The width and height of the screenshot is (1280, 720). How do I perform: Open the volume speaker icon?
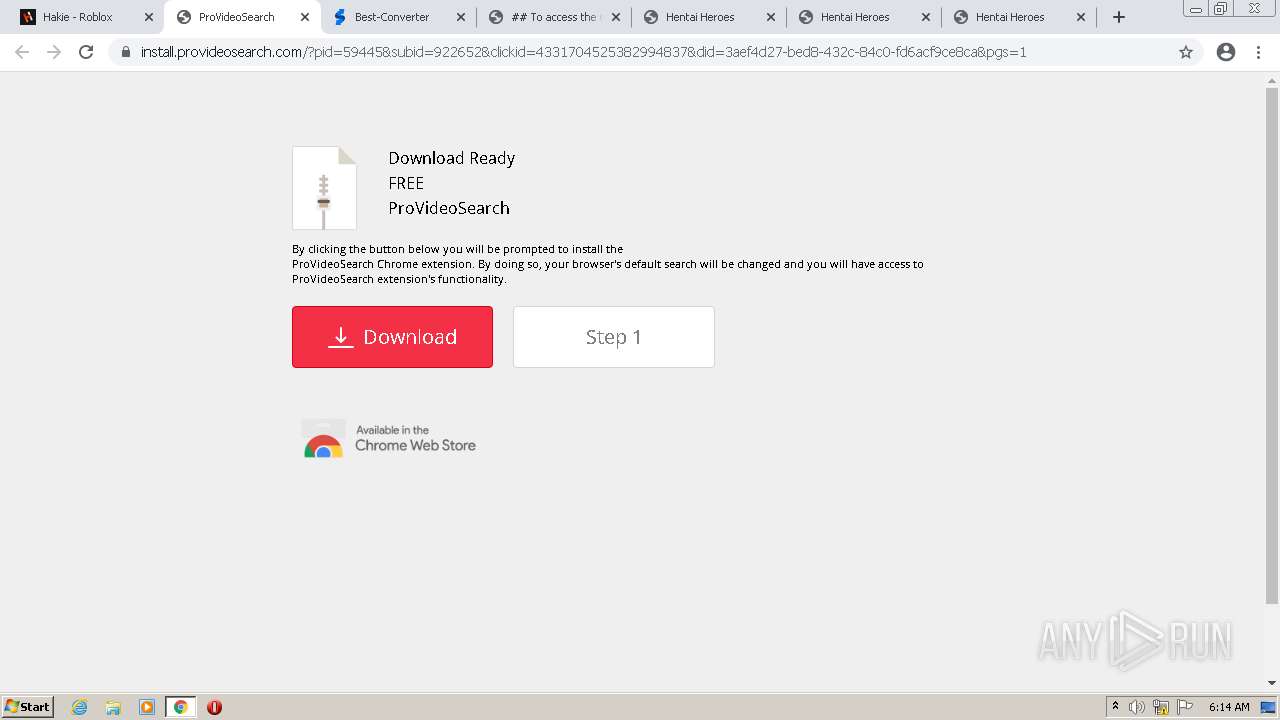click(1137, 707)
